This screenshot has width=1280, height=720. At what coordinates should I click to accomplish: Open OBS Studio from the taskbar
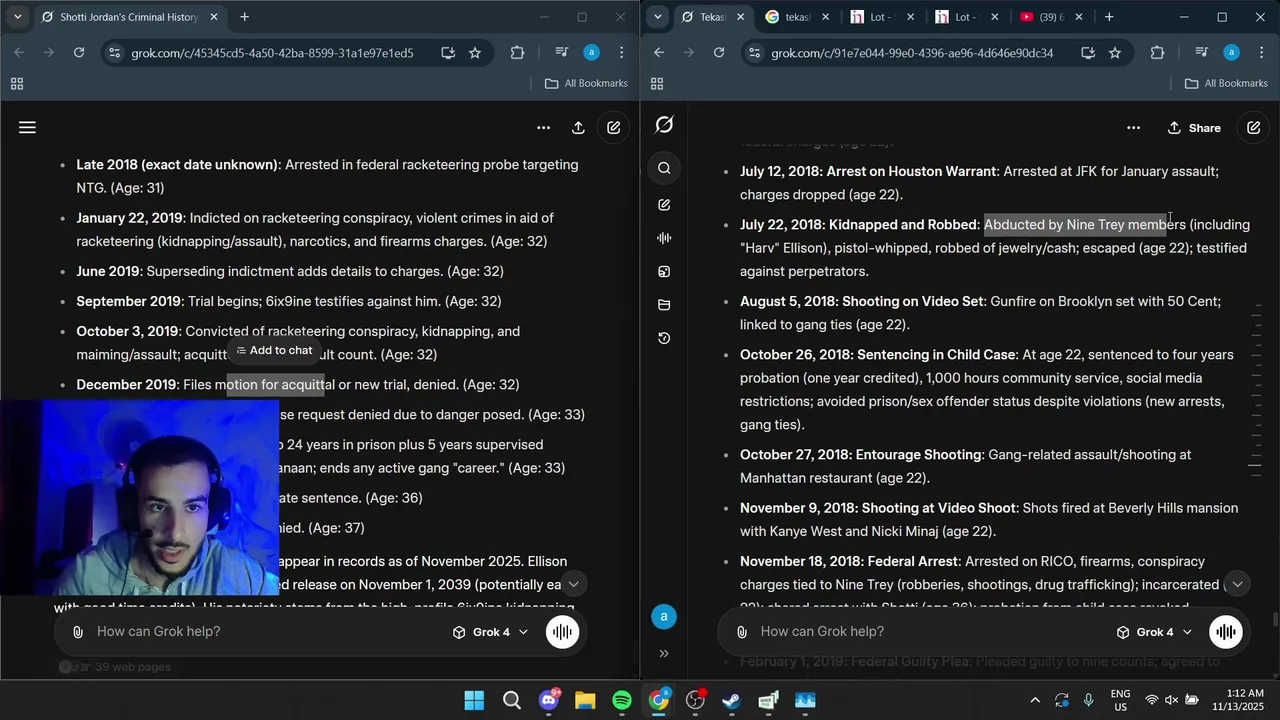(695, 701)
